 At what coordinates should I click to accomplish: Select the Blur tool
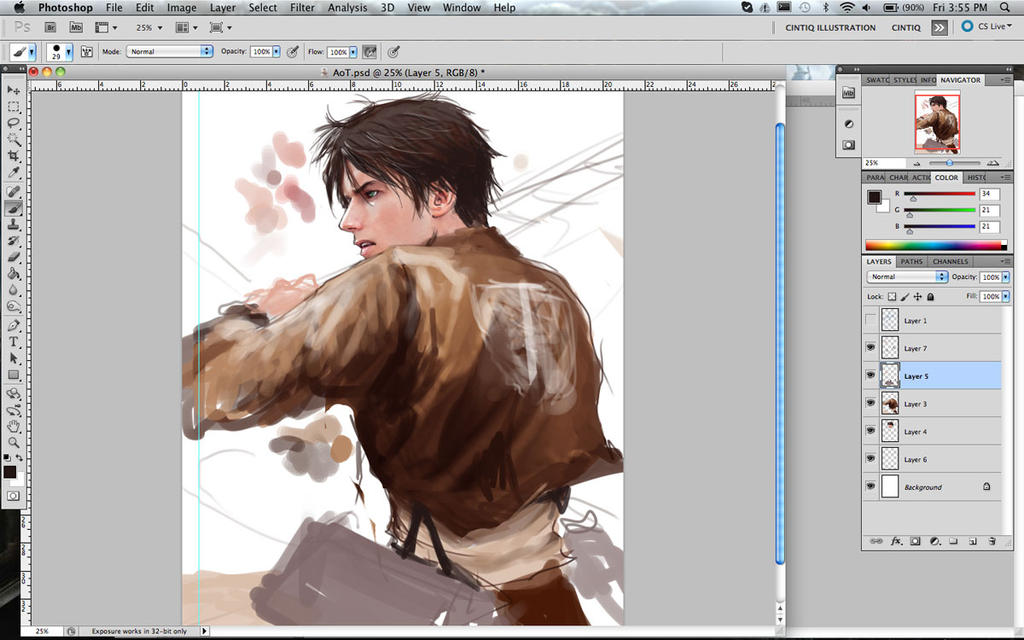click(x=13, y=290)
